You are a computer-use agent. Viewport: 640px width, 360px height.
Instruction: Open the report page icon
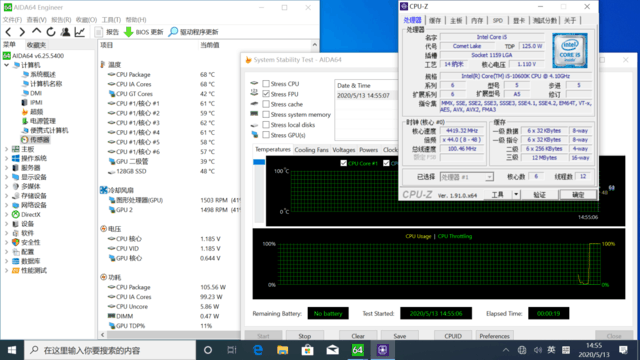[98, 31]
